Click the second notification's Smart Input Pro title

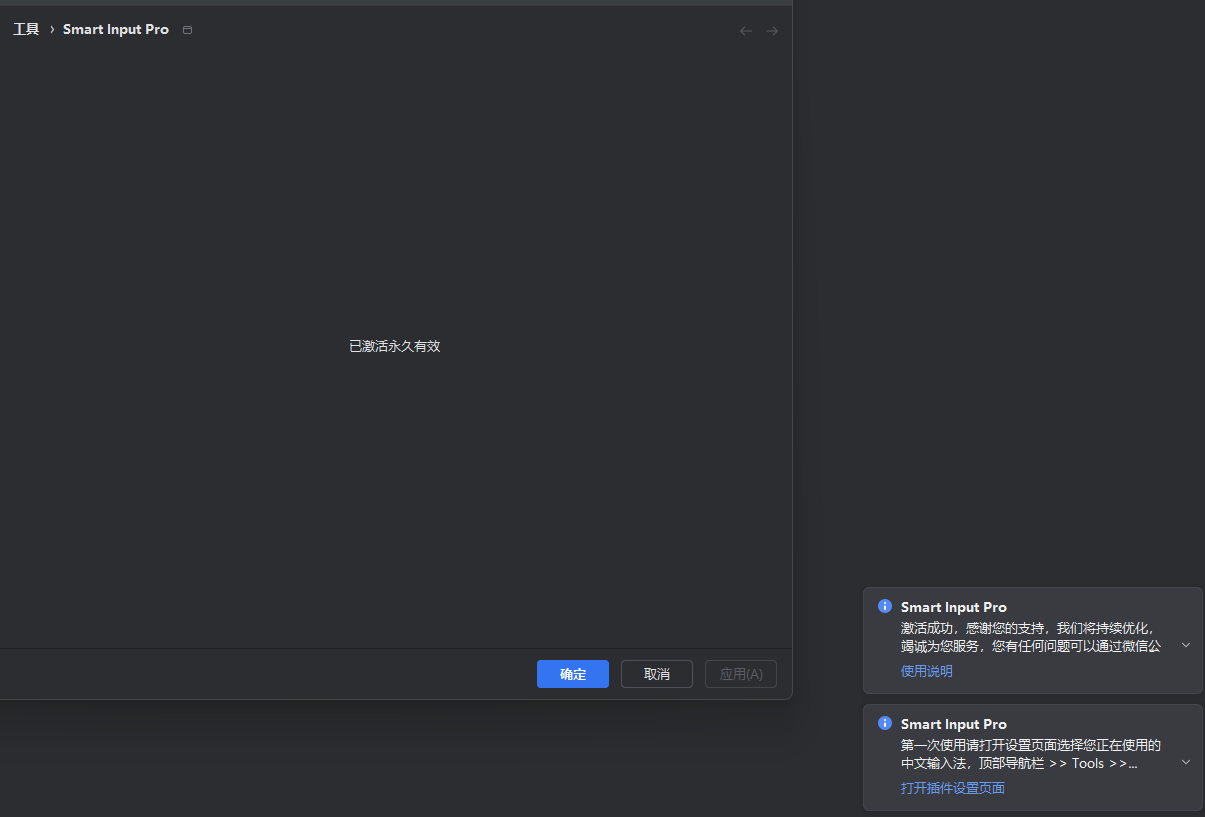tap(954, 724)
